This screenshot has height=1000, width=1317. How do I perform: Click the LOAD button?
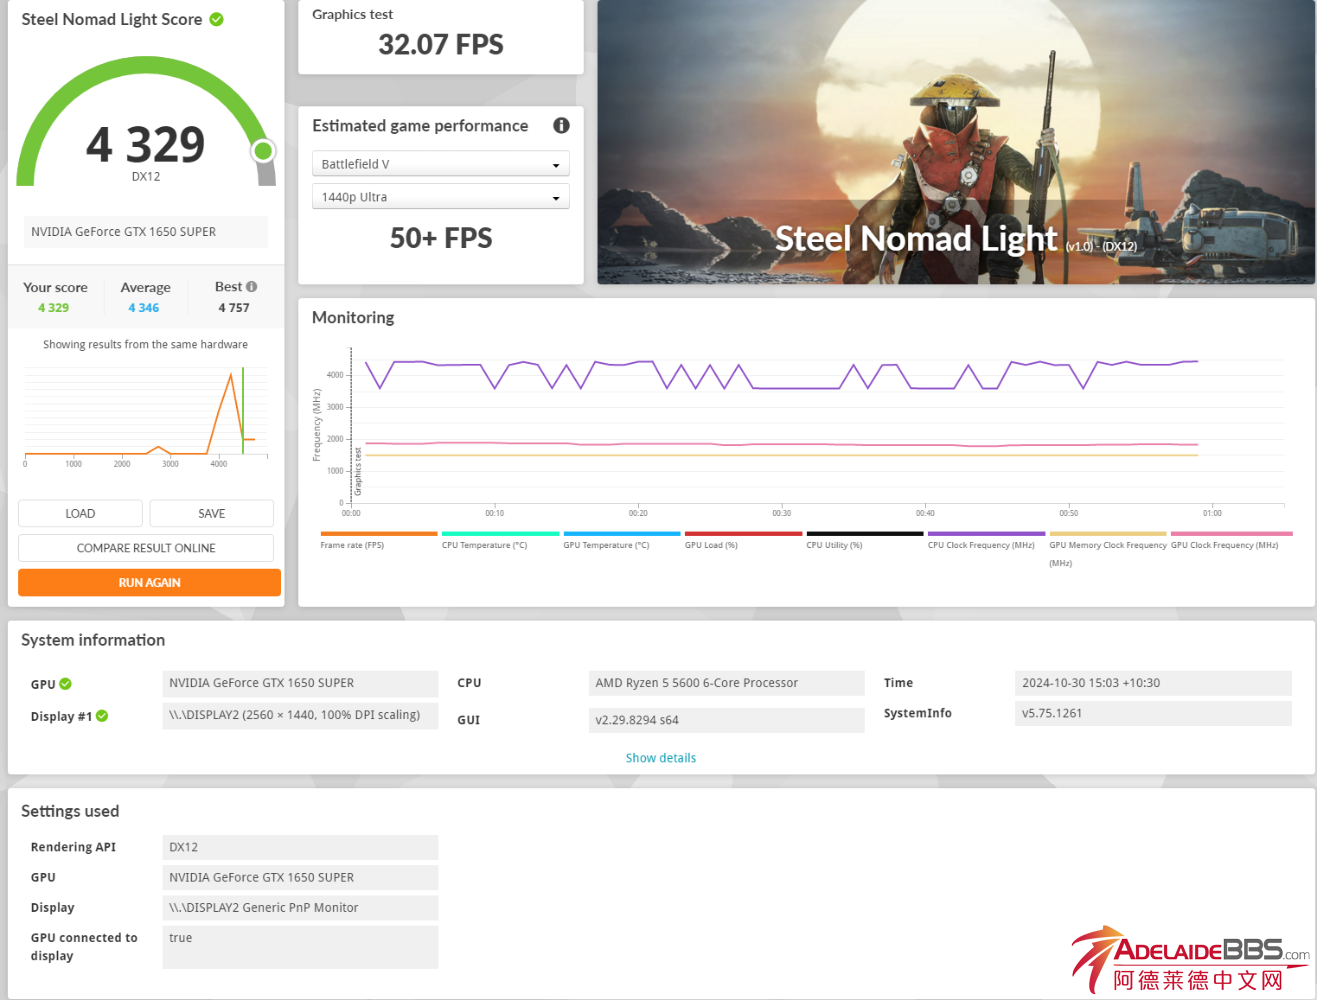click(80, 513)
